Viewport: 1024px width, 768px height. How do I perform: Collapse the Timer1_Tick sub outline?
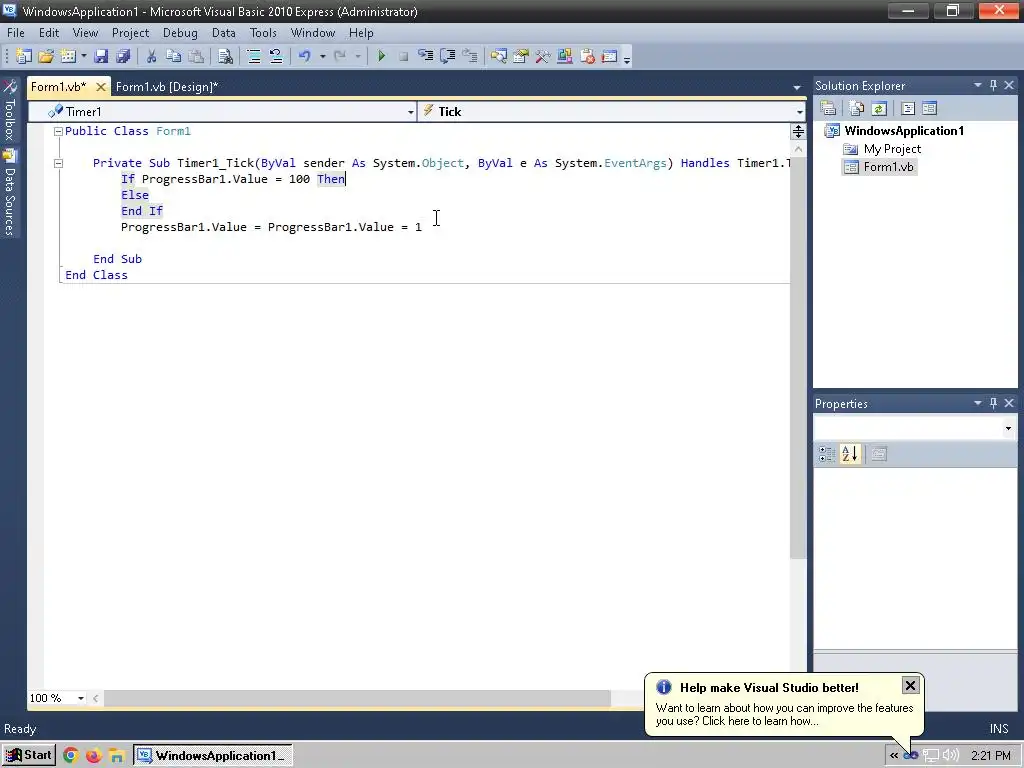click(x=58, y=163)
